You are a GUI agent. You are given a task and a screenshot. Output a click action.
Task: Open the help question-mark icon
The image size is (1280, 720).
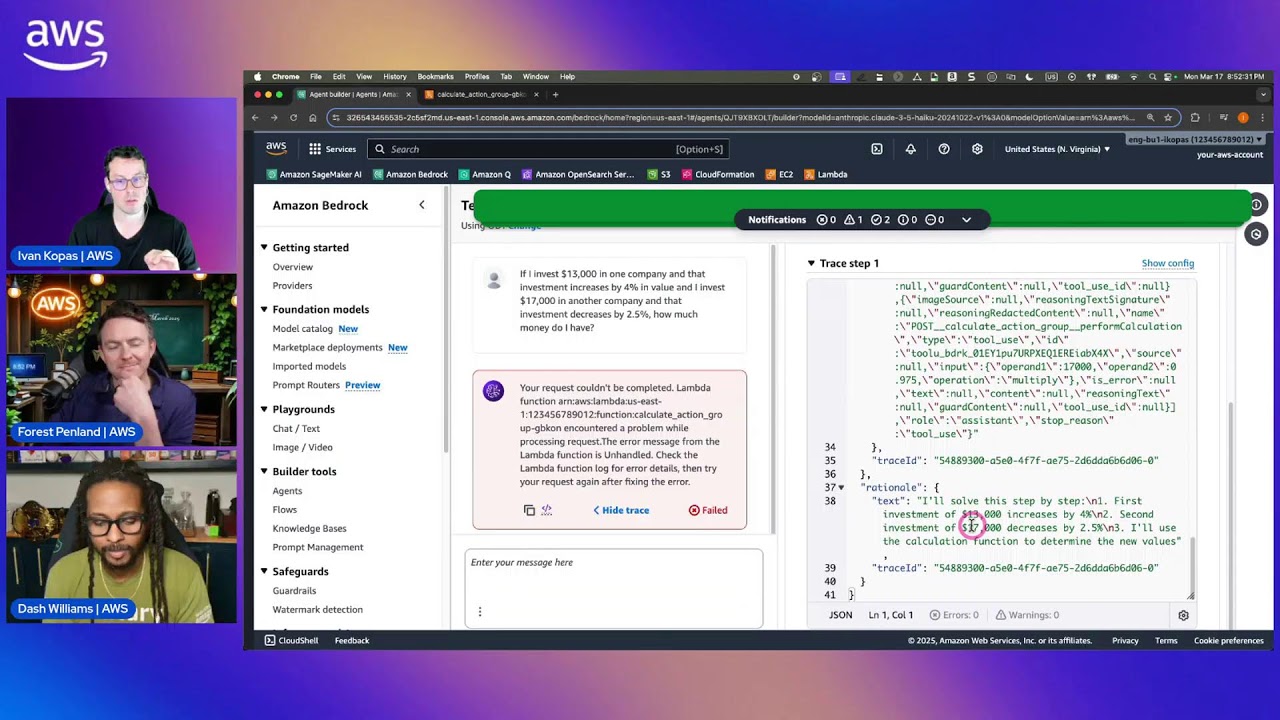tap(944, 149)
